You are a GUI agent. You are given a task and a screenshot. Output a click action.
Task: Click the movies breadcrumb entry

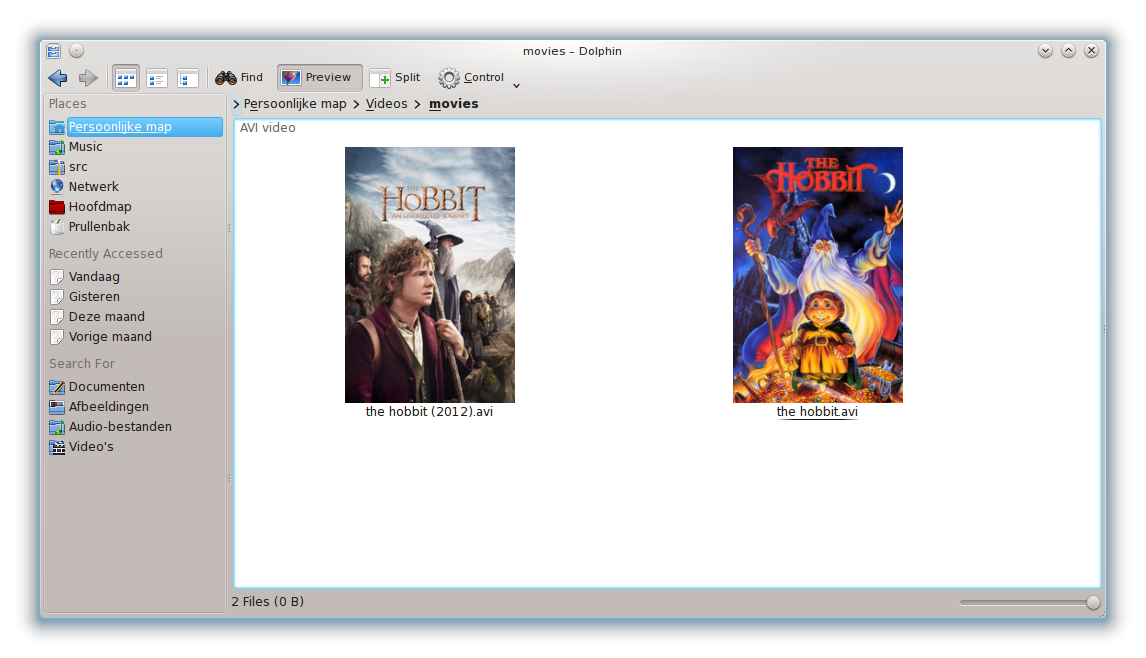(454, 104)
